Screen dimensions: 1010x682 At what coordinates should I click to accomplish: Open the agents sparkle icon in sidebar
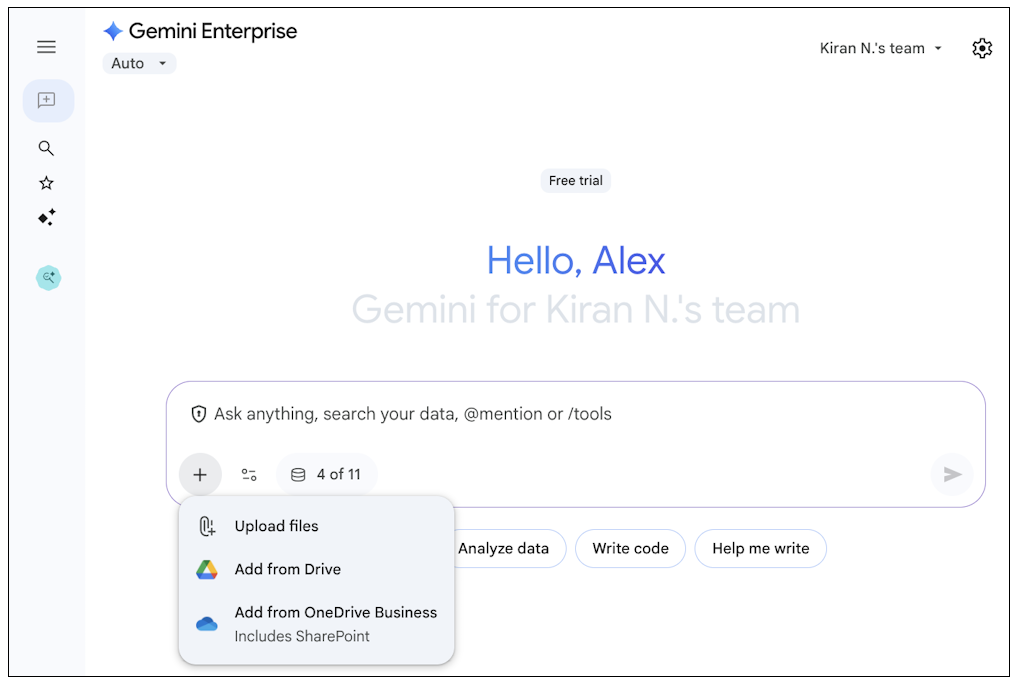click(46, 217)
